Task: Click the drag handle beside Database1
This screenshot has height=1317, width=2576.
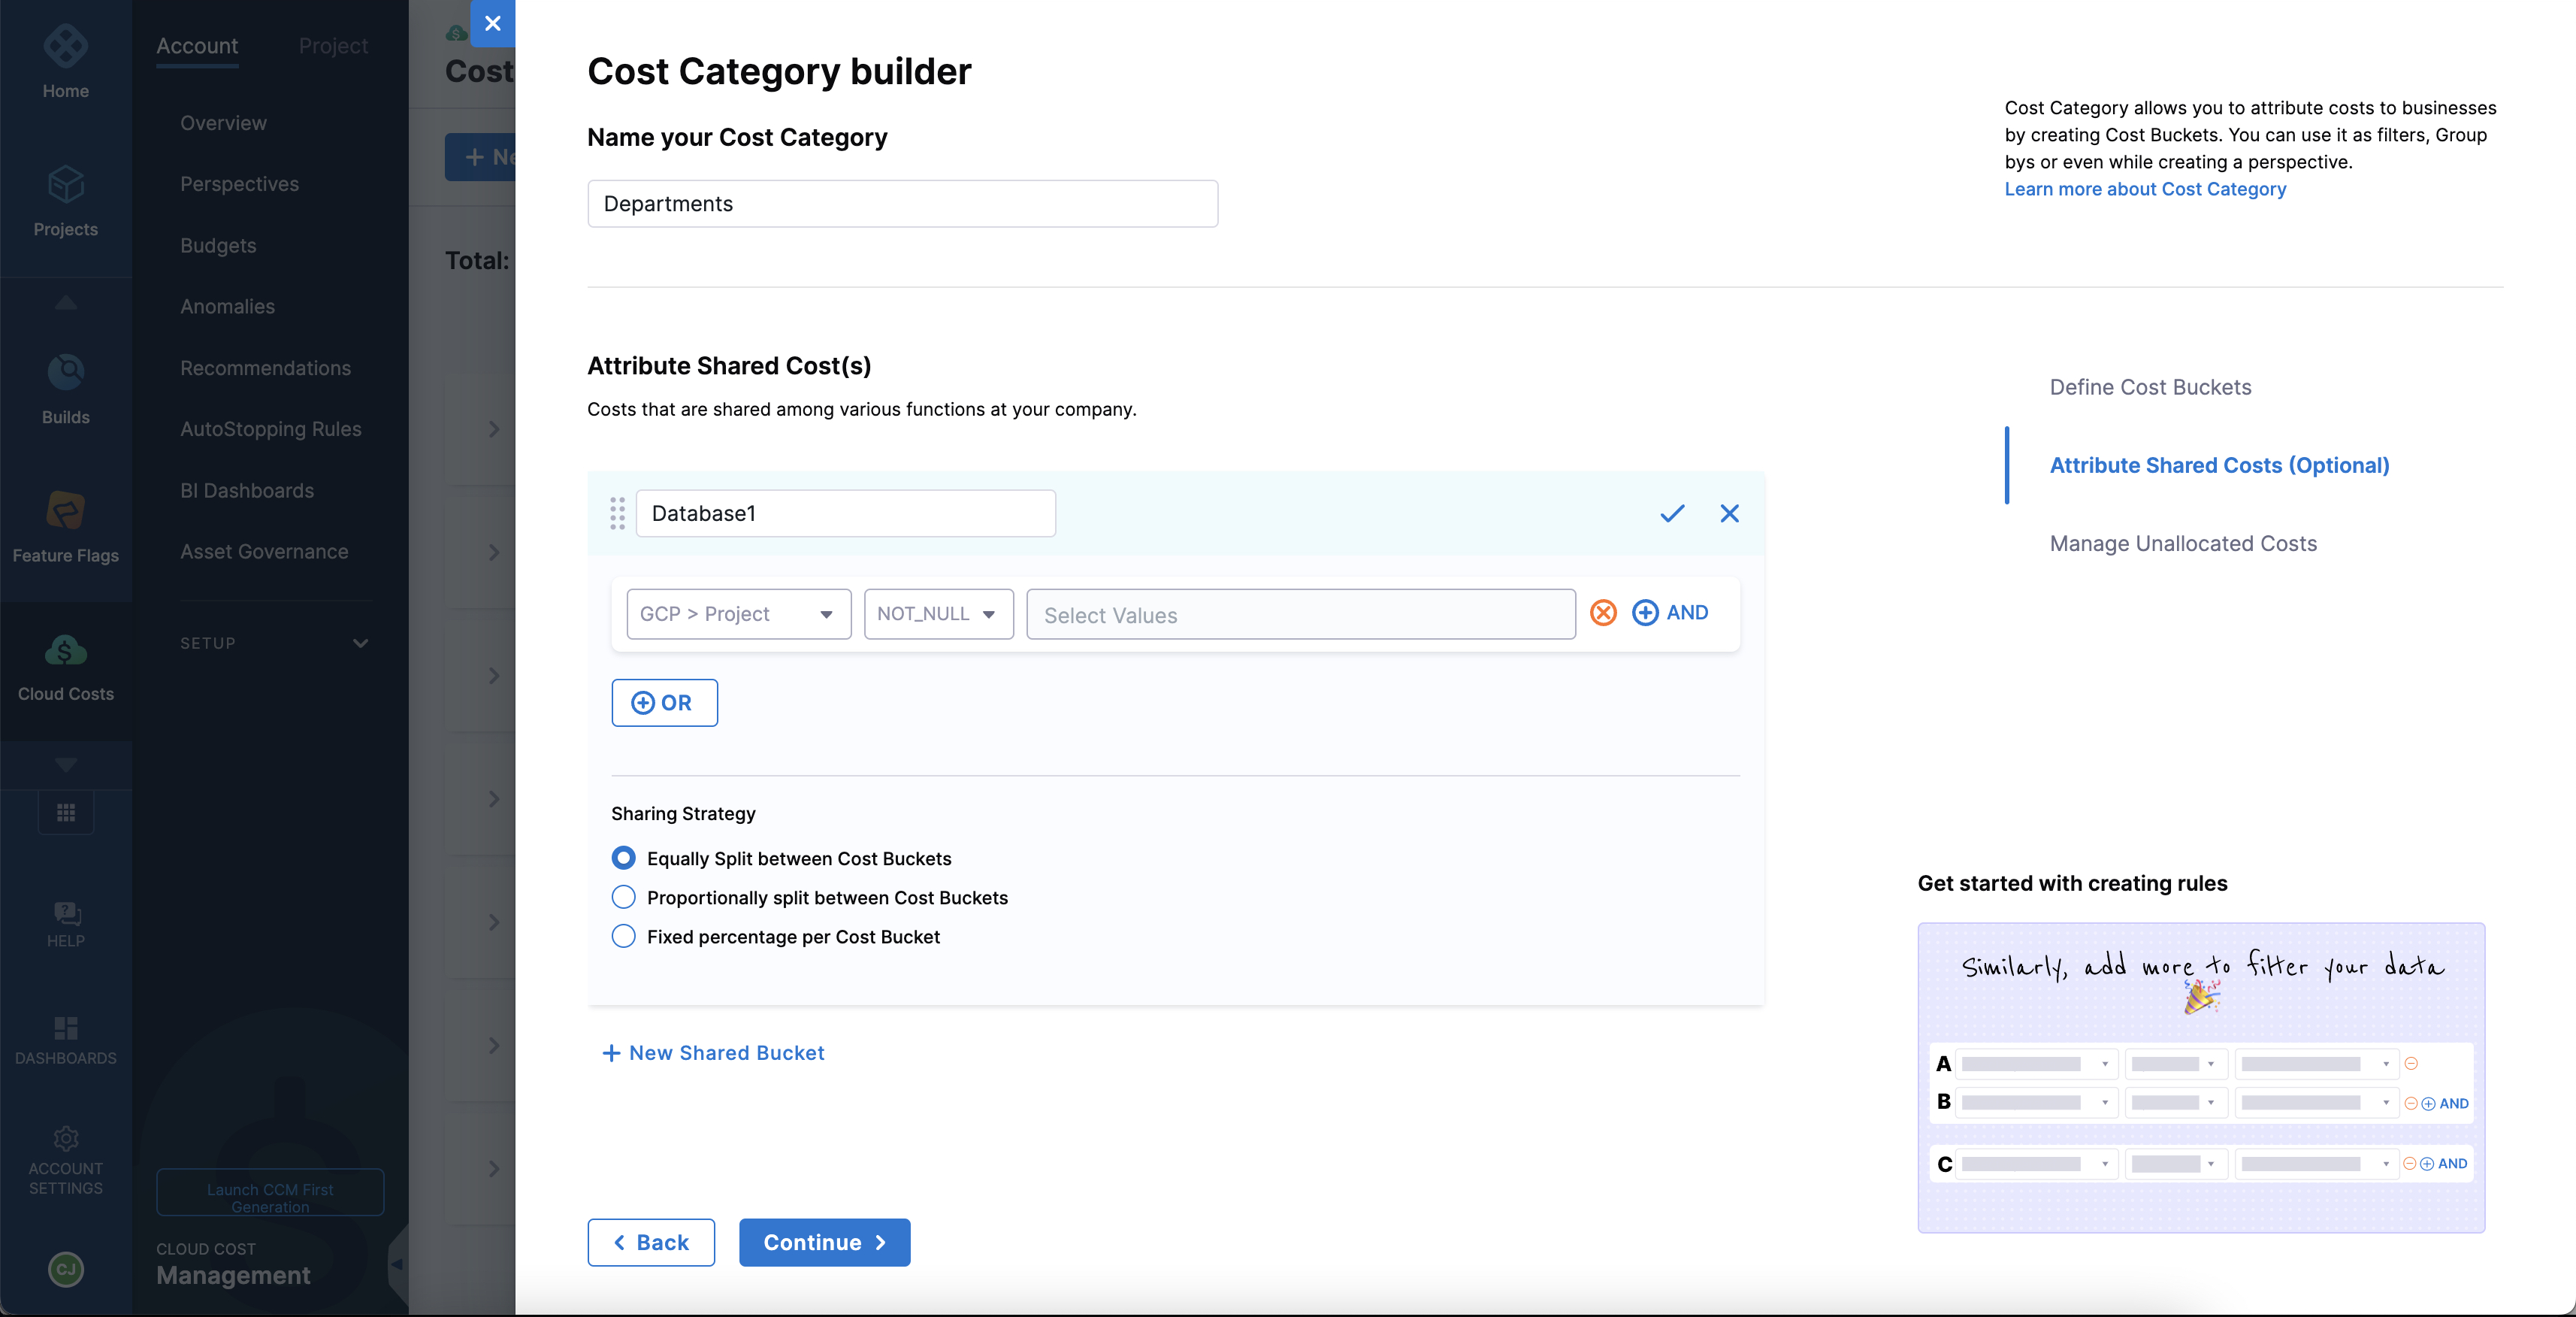Action: pyautogui.click(x=617, y=513)
